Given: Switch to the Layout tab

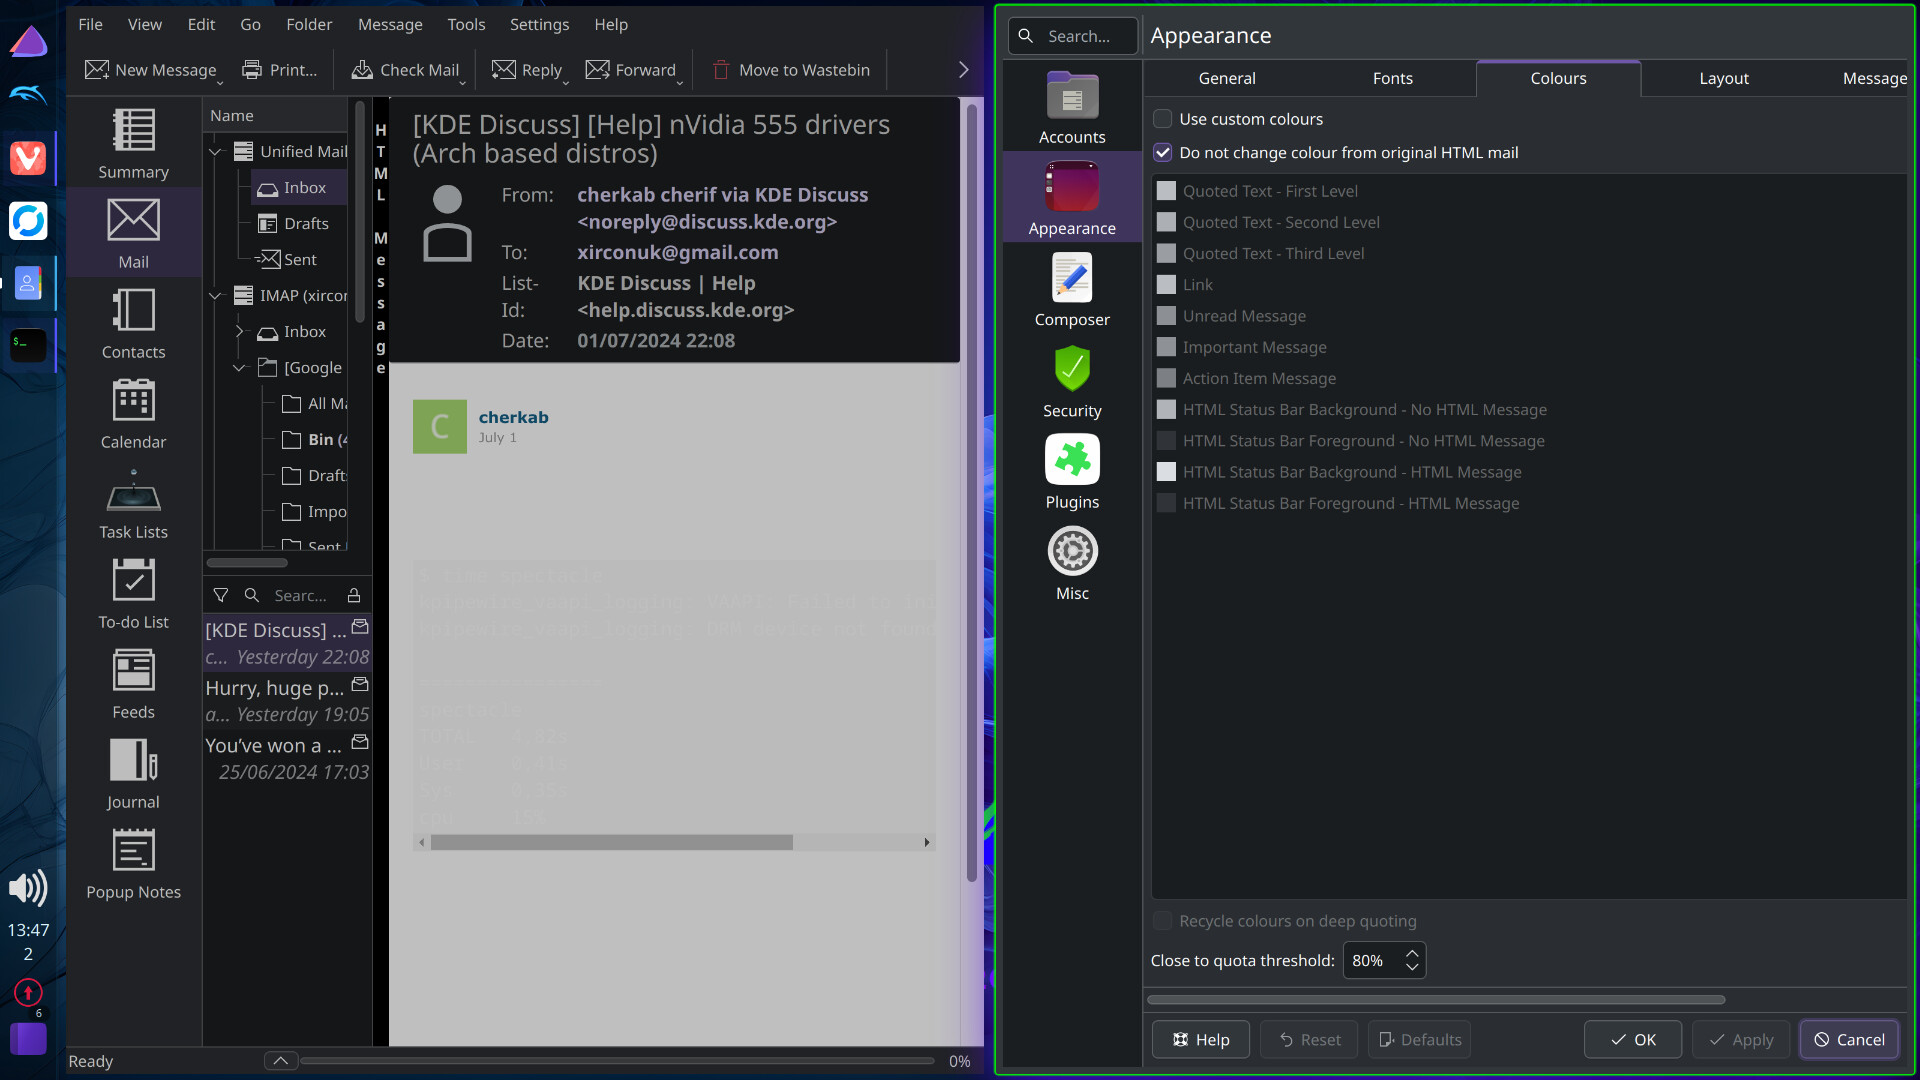Looking at the screenshot, I should tap(1724, 78).
